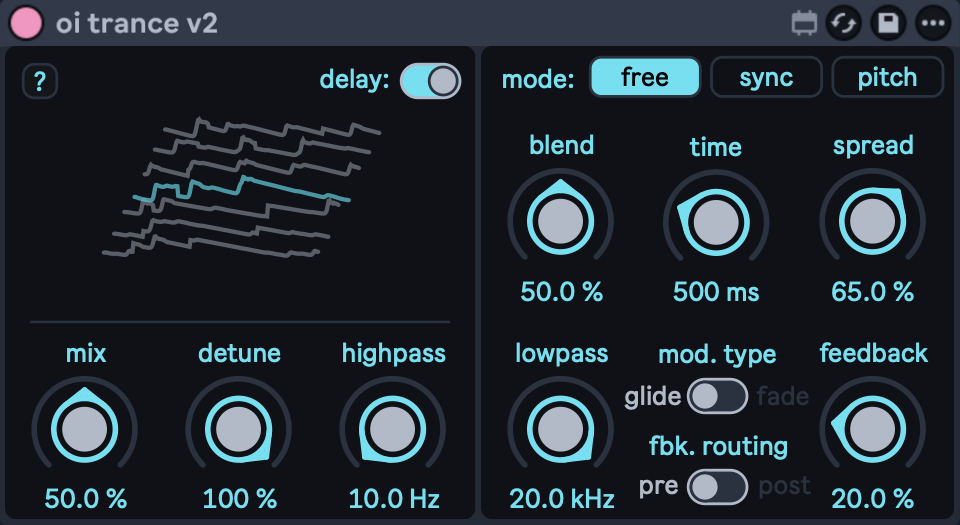
Task: Select the free mode tab
Action: (645, 78)
